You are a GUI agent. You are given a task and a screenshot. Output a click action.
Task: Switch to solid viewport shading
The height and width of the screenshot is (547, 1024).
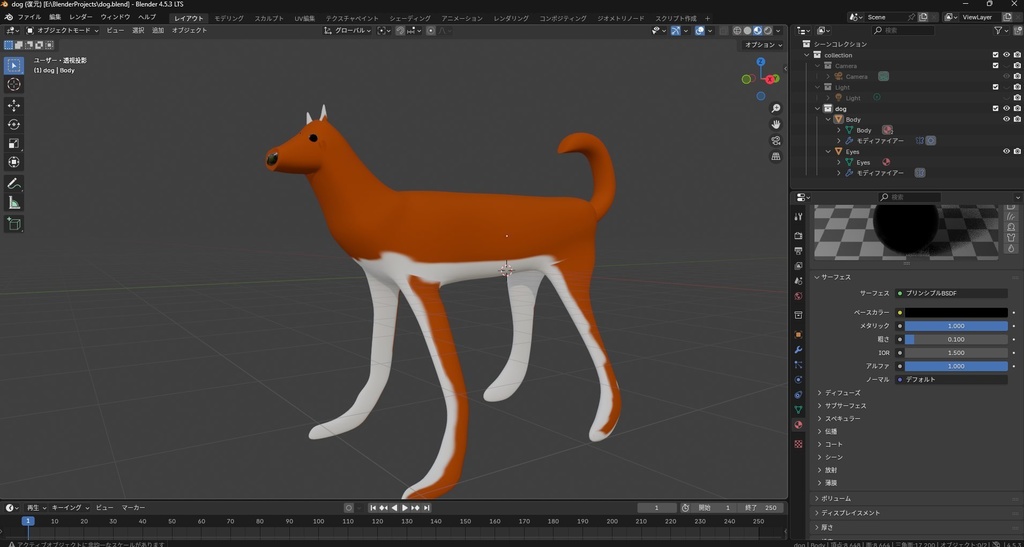tap(748, 31)
